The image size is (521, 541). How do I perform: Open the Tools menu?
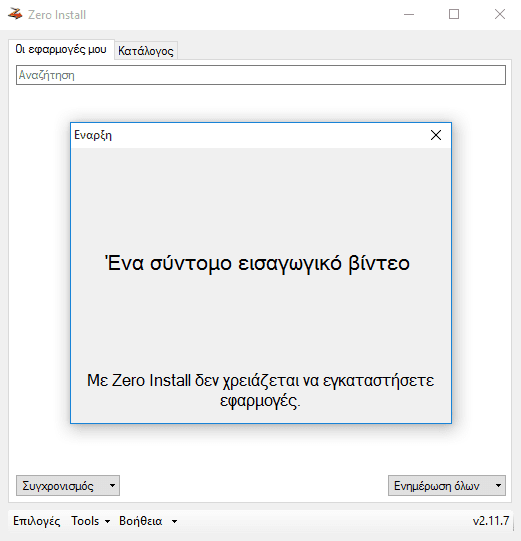85,521
